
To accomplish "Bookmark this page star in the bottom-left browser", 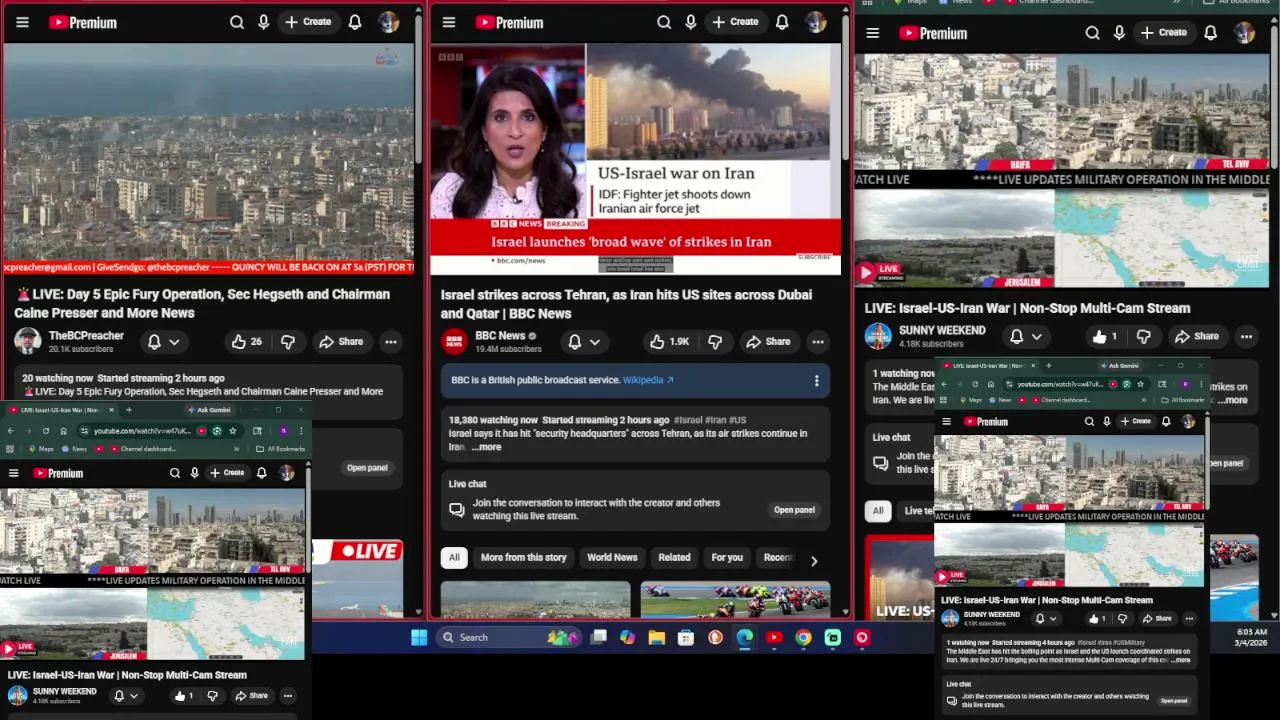I will pyautogui.click(x=232, y=431).
